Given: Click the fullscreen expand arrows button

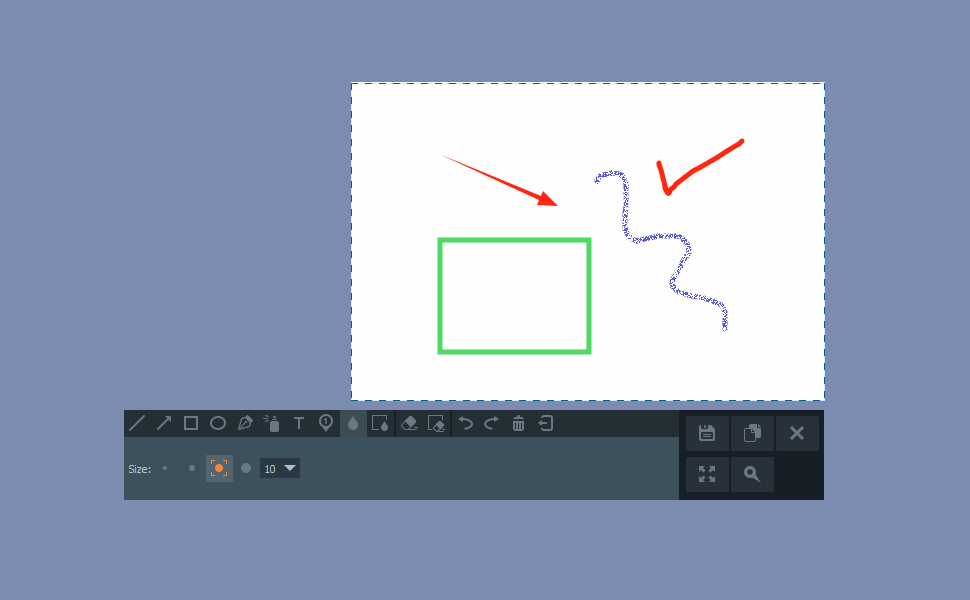Looking at the screenshot, I should tap(707, 474).
